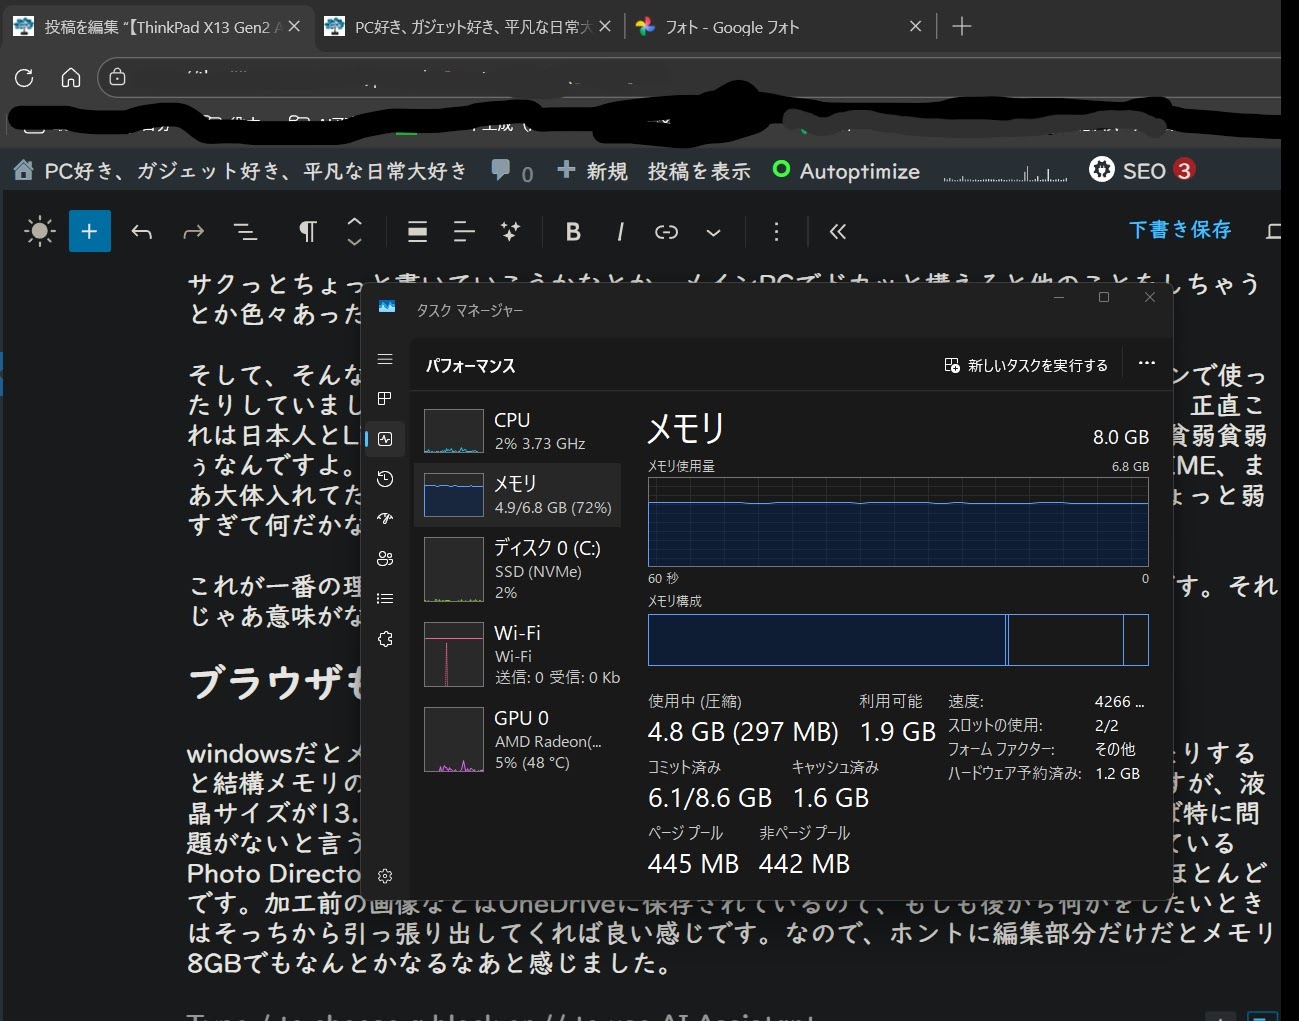Click 下書き保存 to save the draft

click(x=1179, y=230)
